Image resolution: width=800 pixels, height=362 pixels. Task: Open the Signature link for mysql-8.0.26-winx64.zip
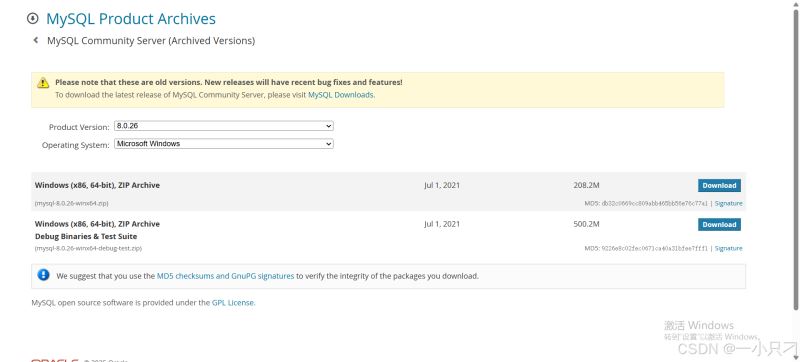728,203
